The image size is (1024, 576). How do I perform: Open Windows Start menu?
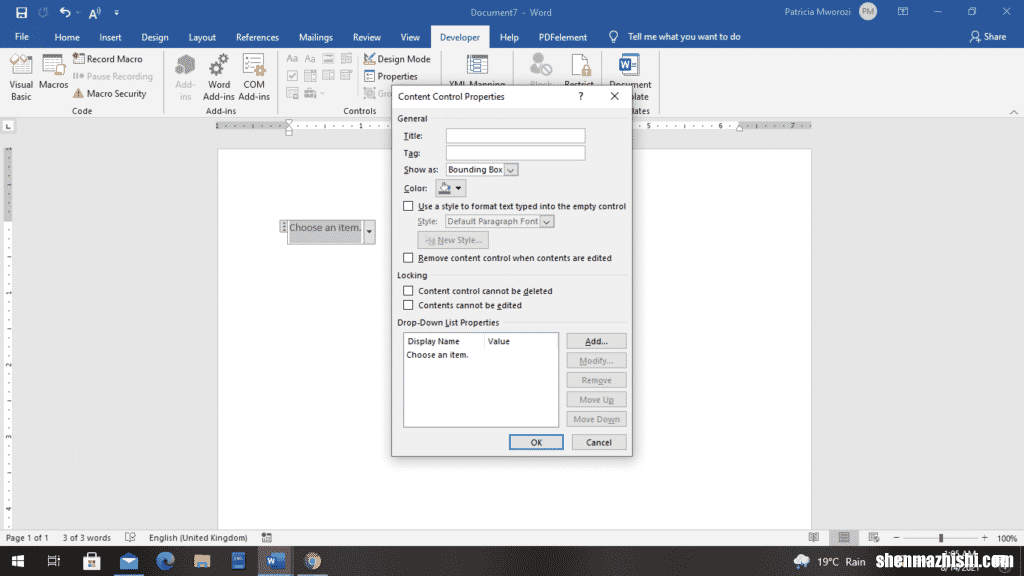pyautogui.click(x=18, y=561)
